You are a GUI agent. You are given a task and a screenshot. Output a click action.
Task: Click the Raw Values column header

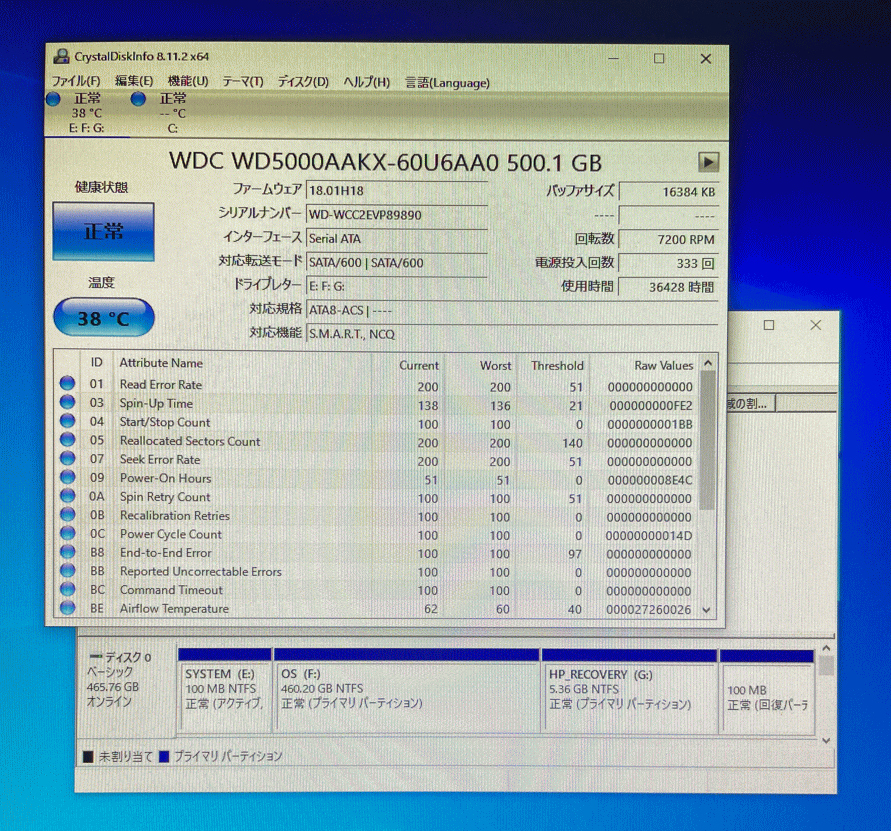663,365
